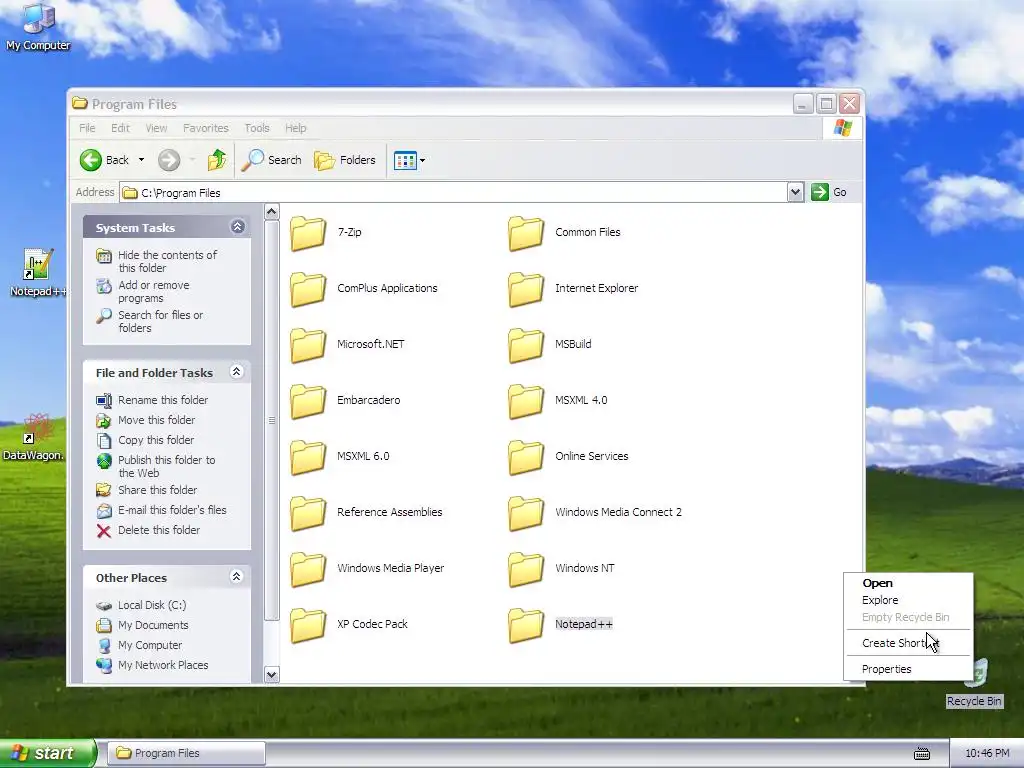Choose Explore in the context menu
The width and height of the screenshot is (1024, 768).
click(908, 600)
